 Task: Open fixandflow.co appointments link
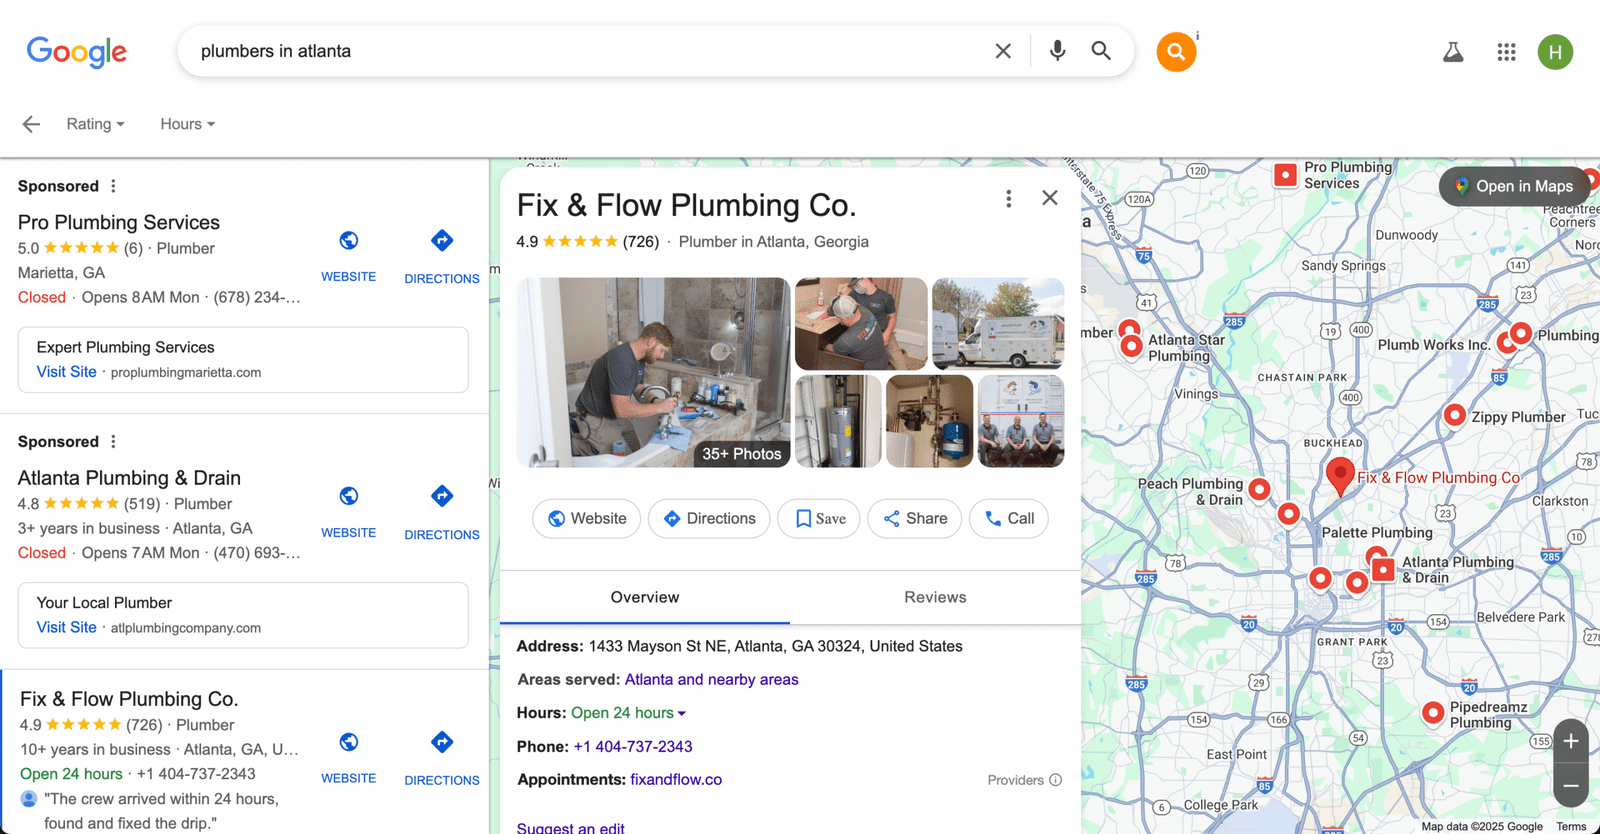click(x=676, y=780)
